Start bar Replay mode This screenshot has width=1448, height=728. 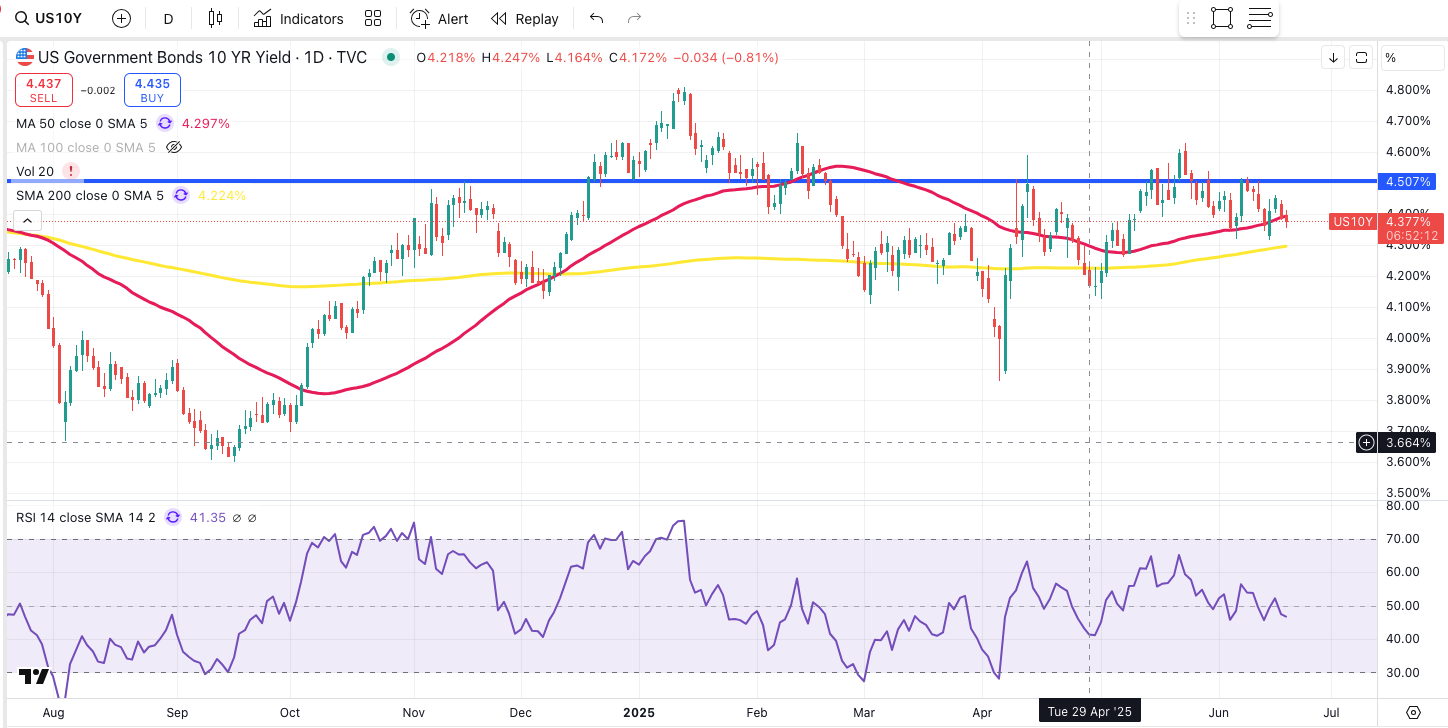coord(525,19)
